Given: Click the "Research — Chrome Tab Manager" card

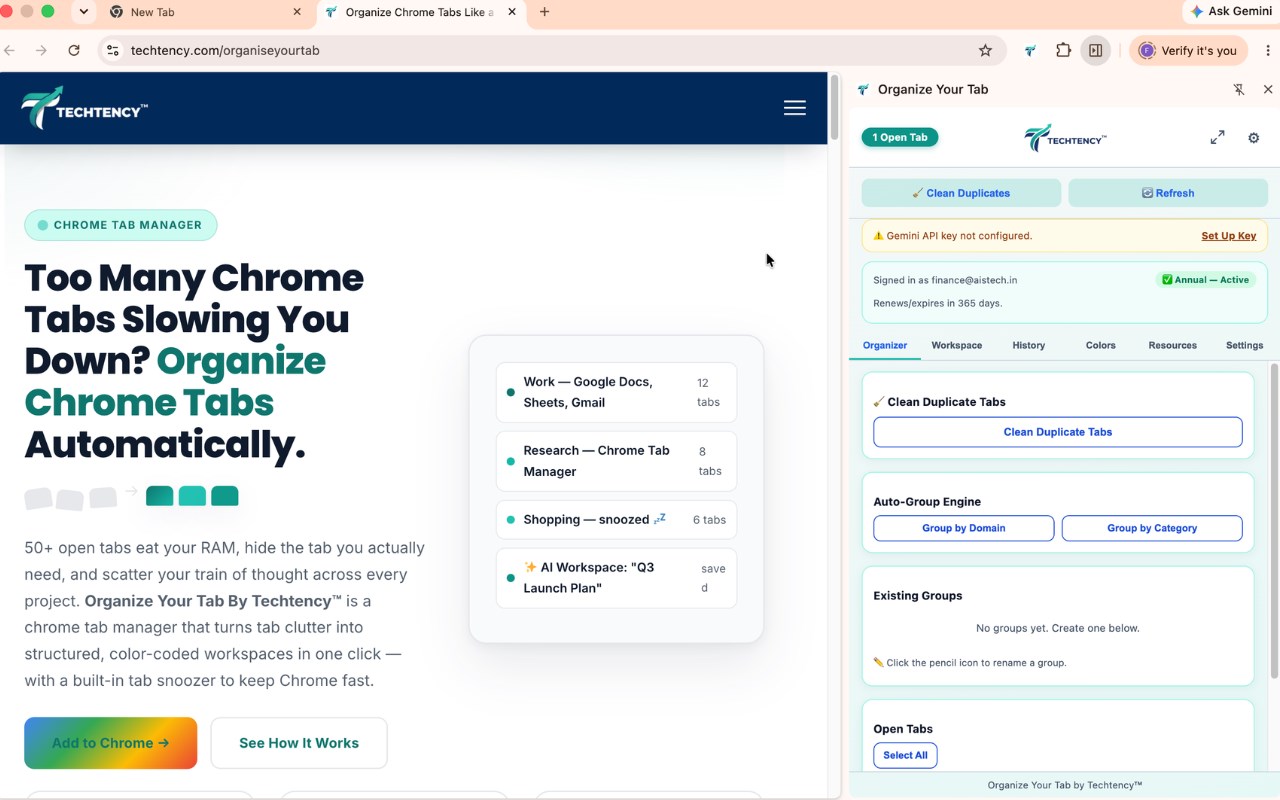Looking at the screenshot, I should click(x=616, y=461).
